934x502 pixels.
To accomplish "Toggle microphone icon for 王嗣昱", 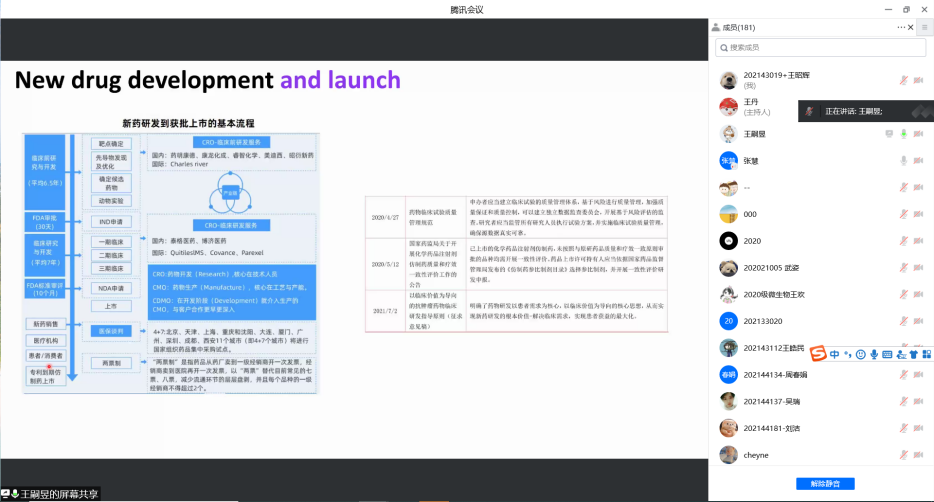I will pos(903,134).
